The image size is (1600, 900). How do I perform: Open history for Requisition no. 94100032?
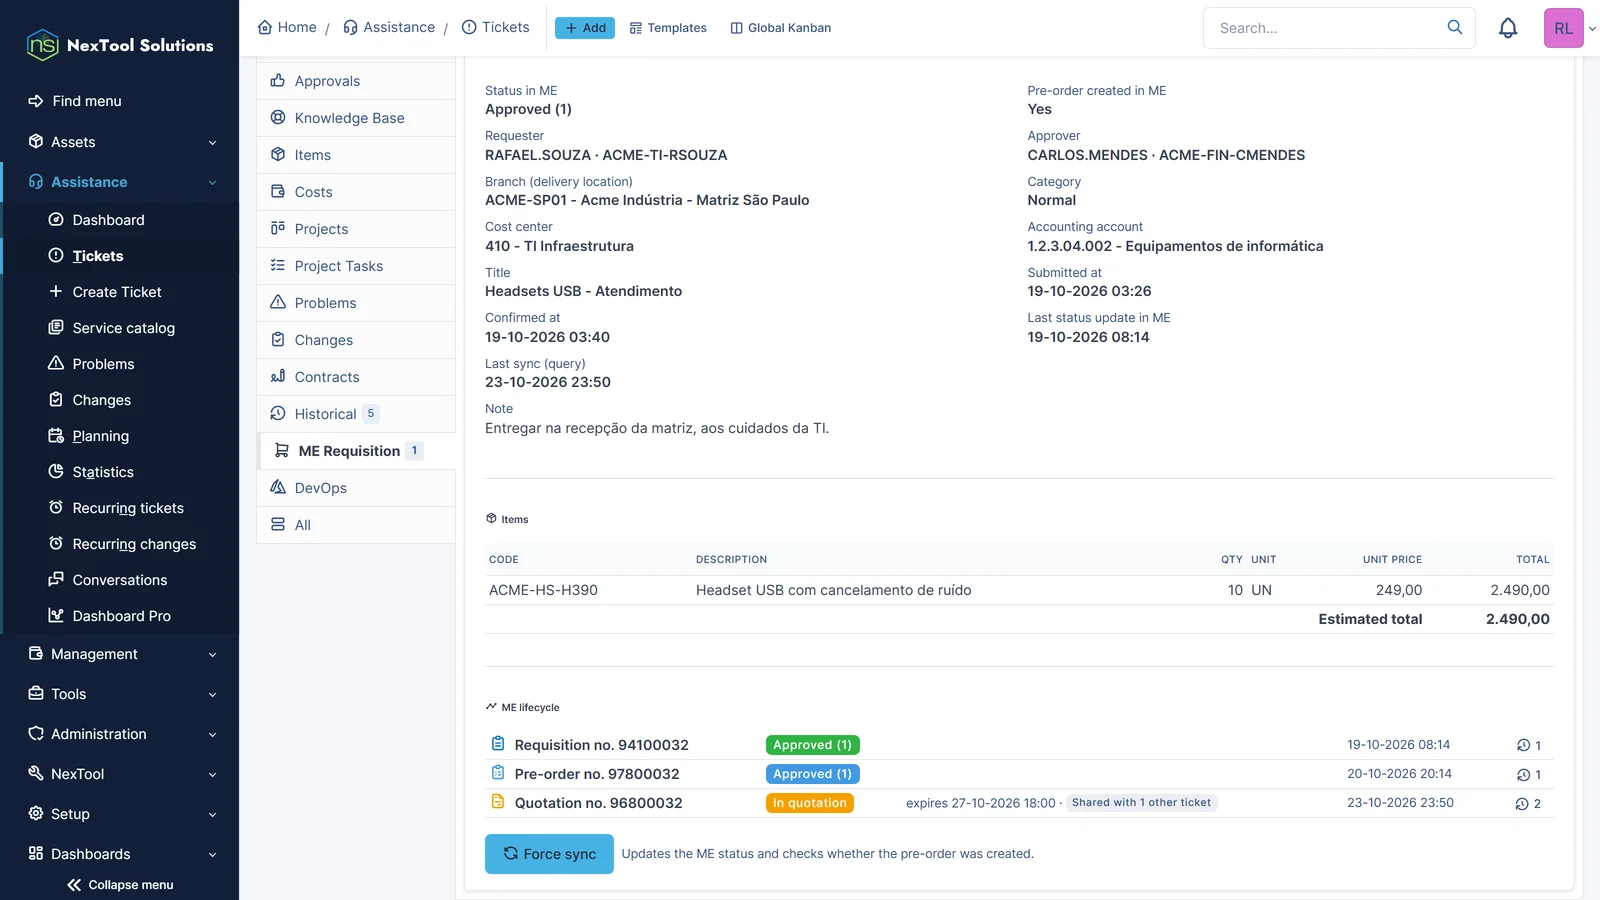tap(1528, 745)
